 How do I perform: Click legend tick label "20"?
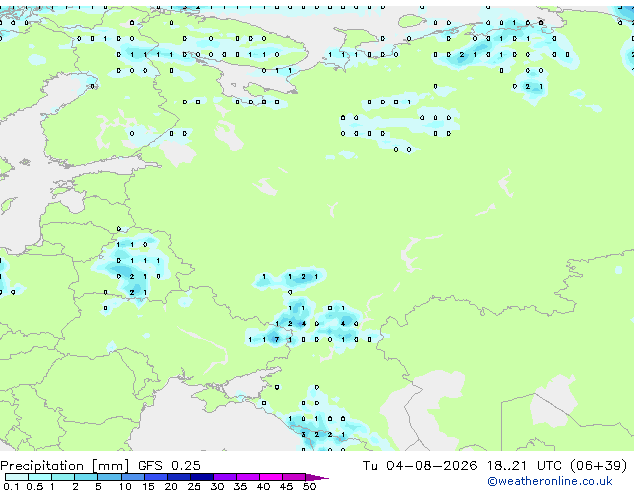[171, 486]
